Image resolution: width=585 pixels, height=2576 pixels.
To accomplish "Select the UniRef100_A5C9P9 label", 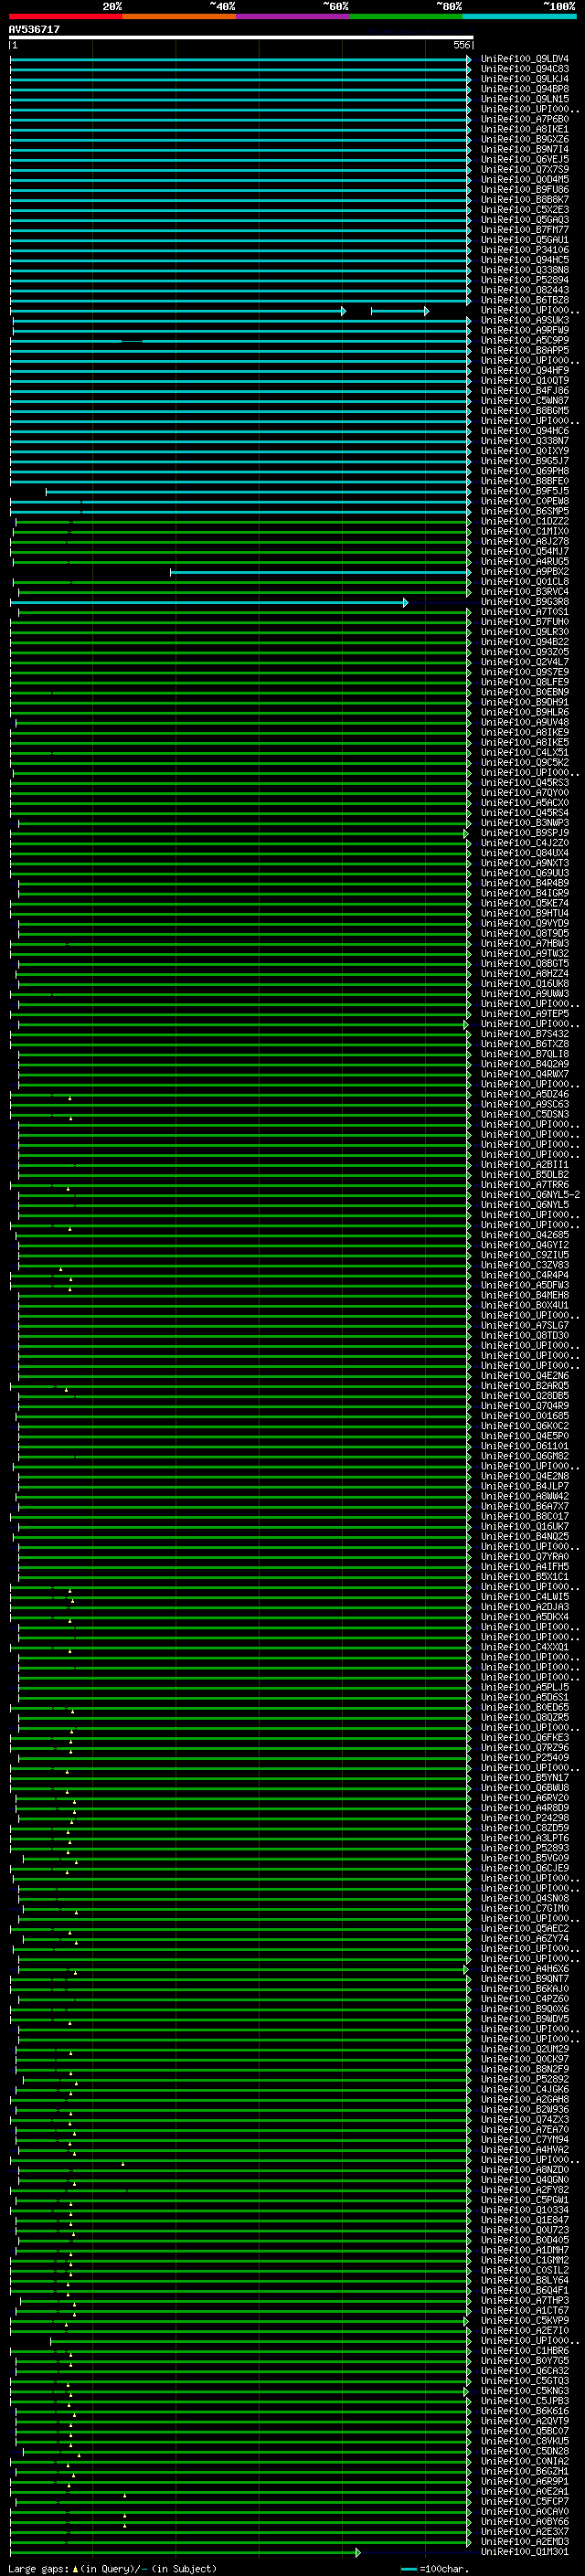I will 524,340.
